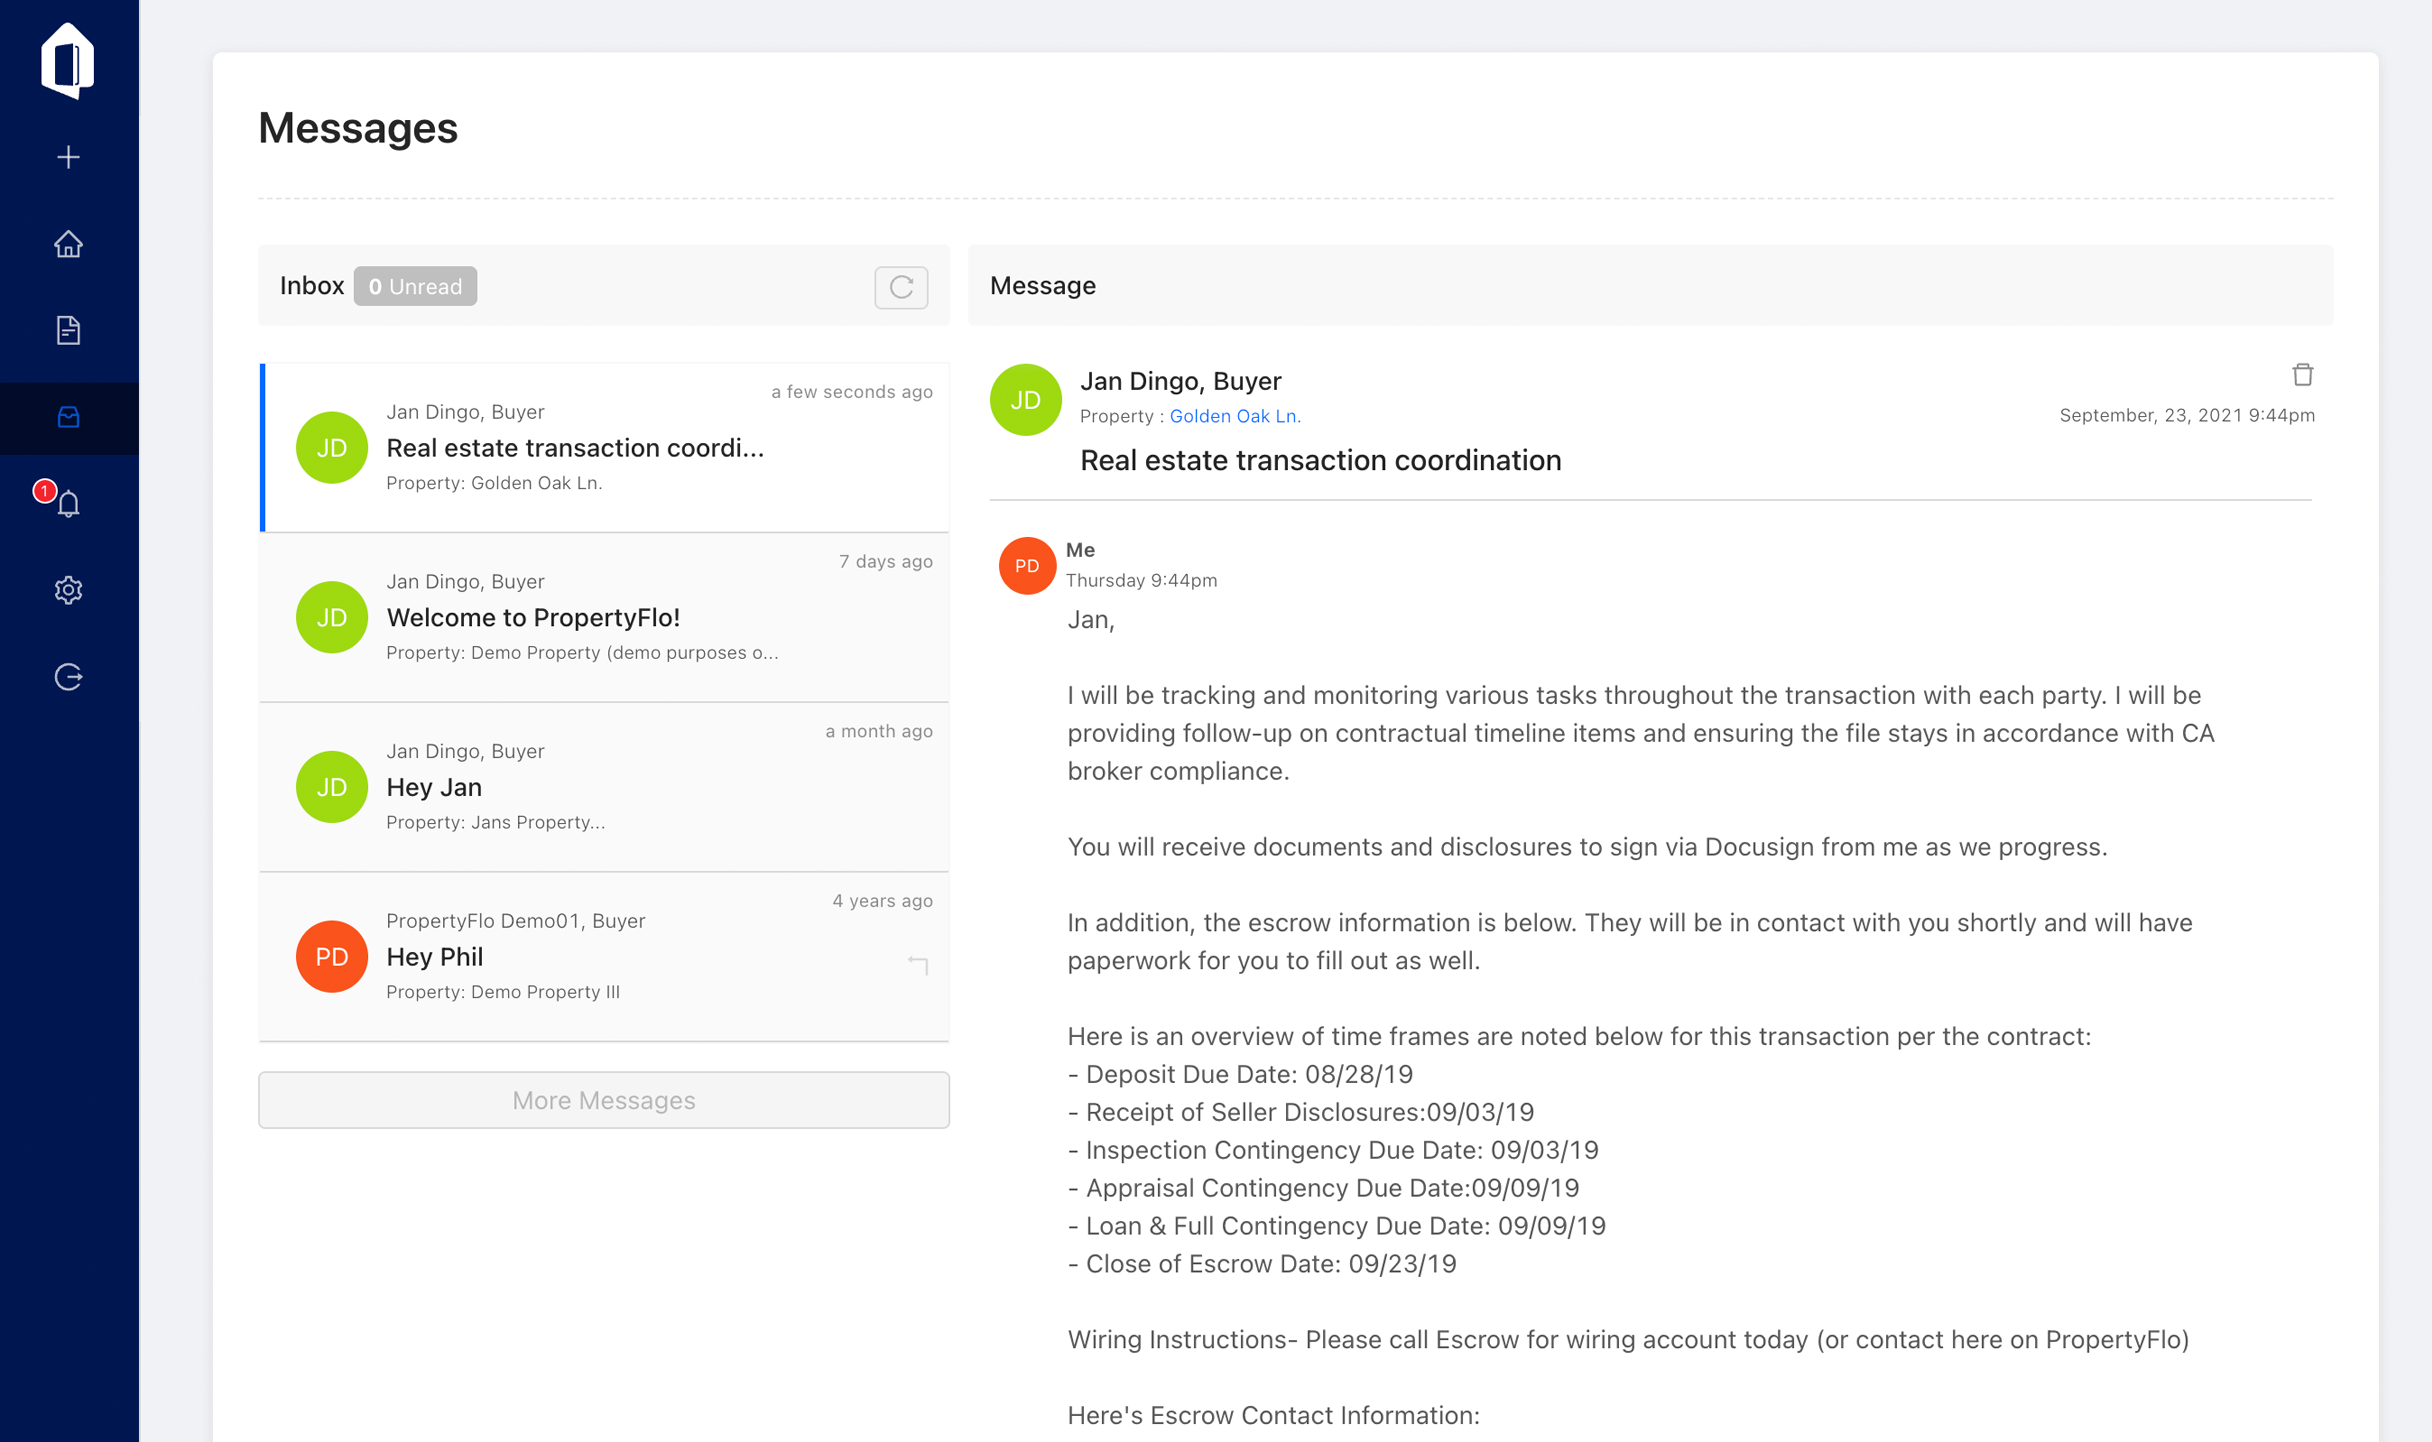This screenshot has width=2432, height=1442.
Task: Log out using the sidebar exit icon
Action: pos(68,676)
